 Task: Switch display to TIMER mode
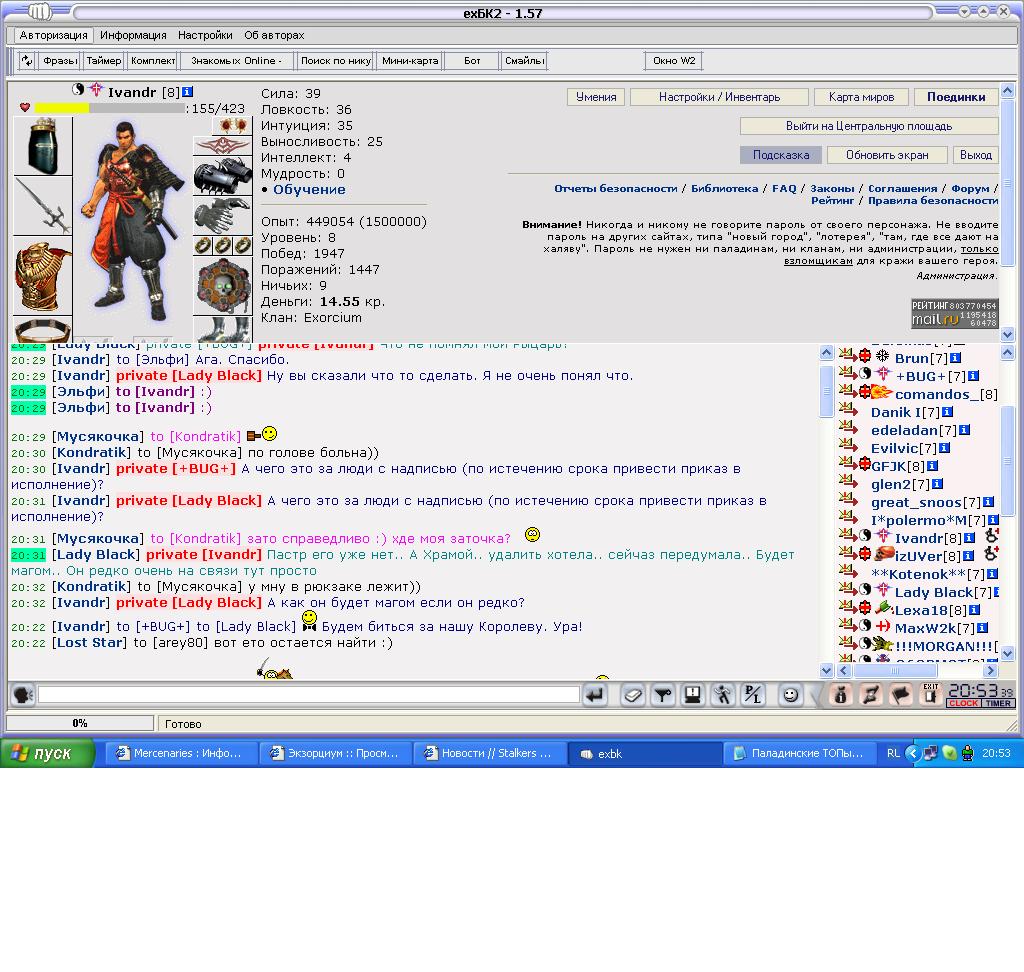(998, 704)
